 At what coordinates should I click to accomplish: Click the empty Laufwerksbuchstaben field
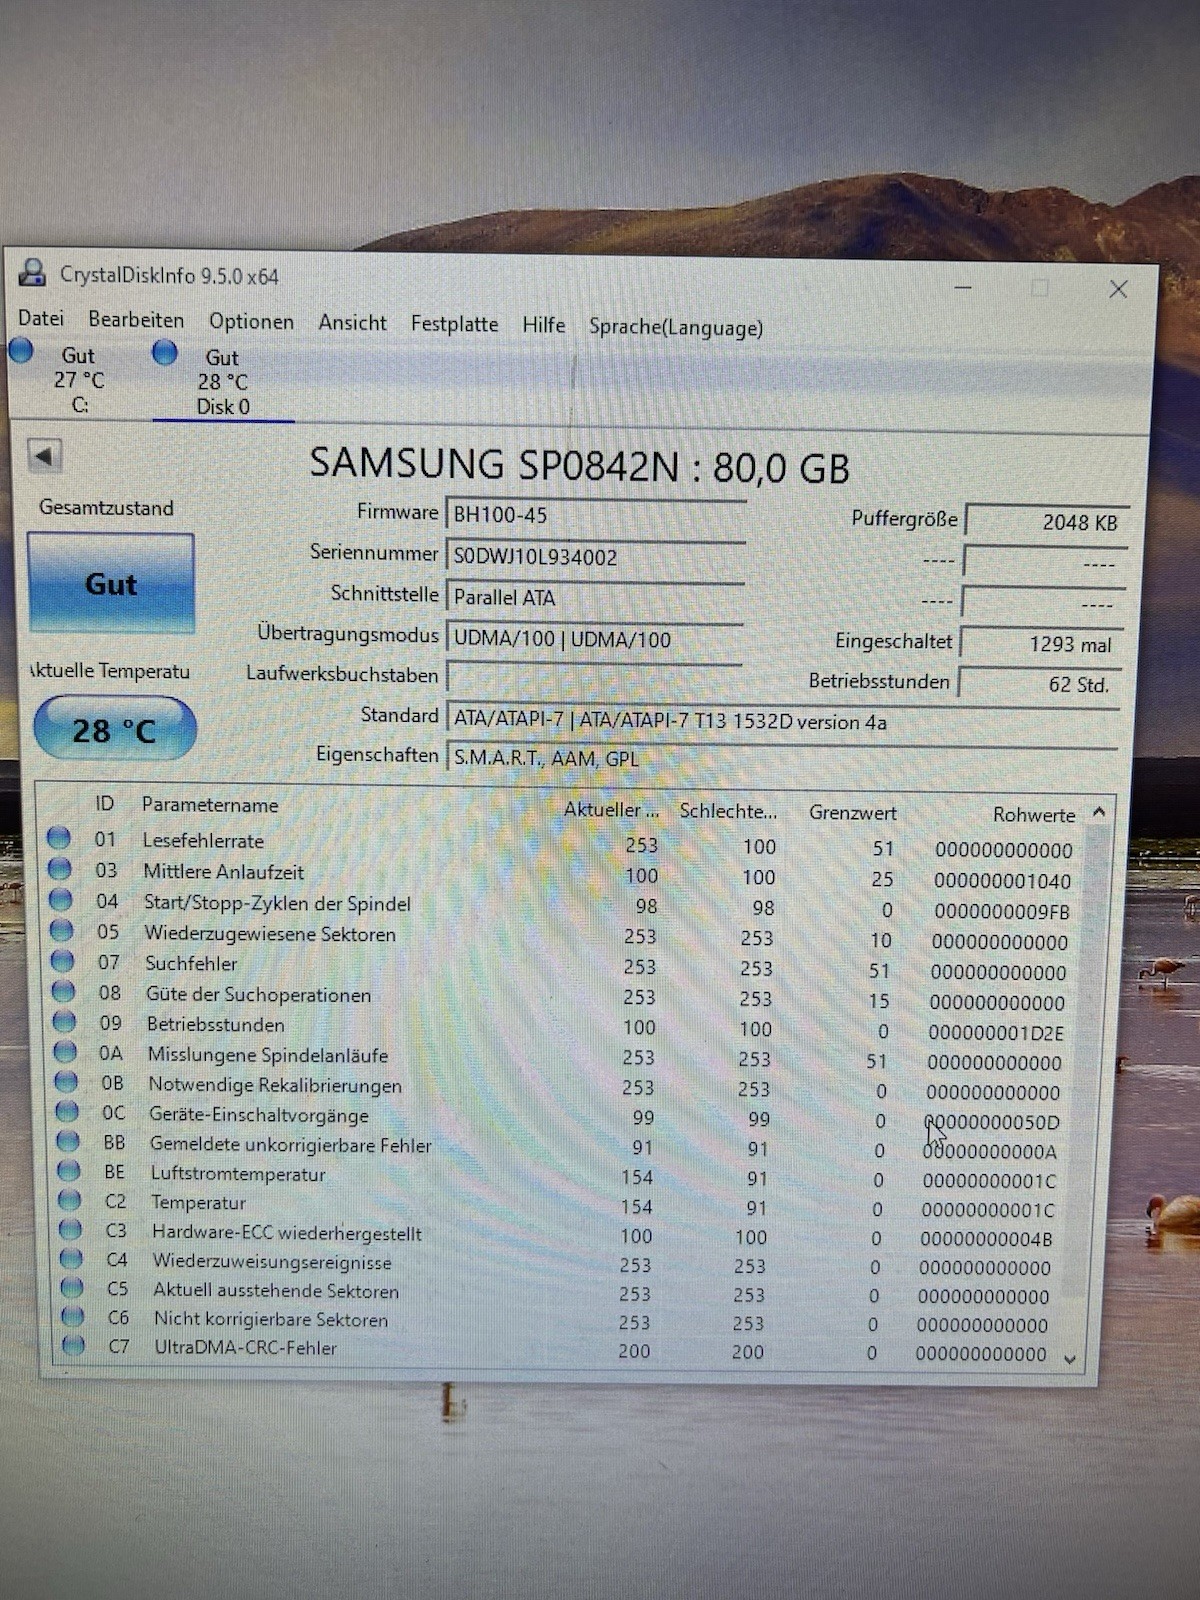pos(595,677)
